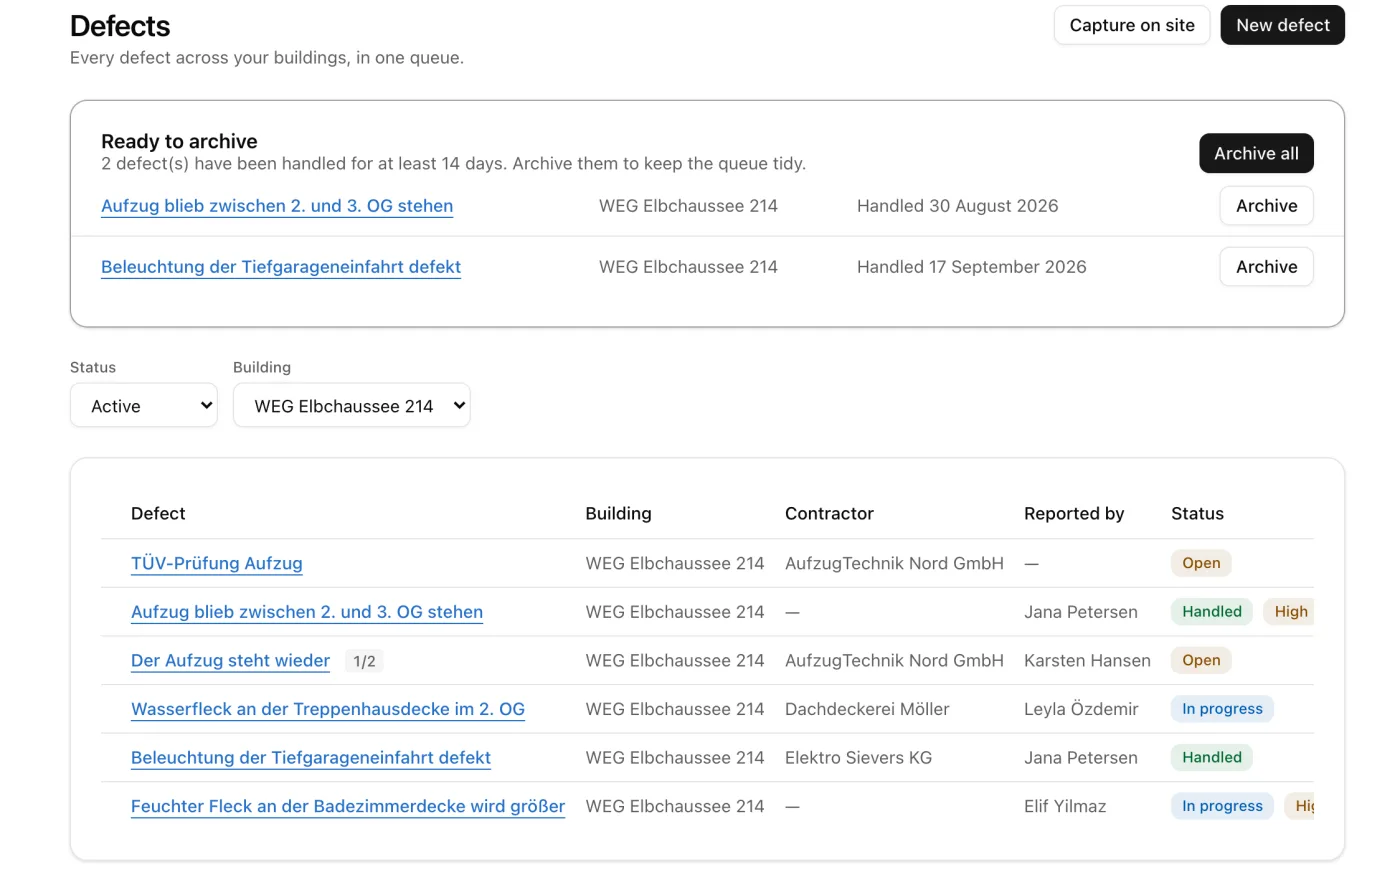Click the Status column header in the table
The image size is (1400, 872).
1197,514
